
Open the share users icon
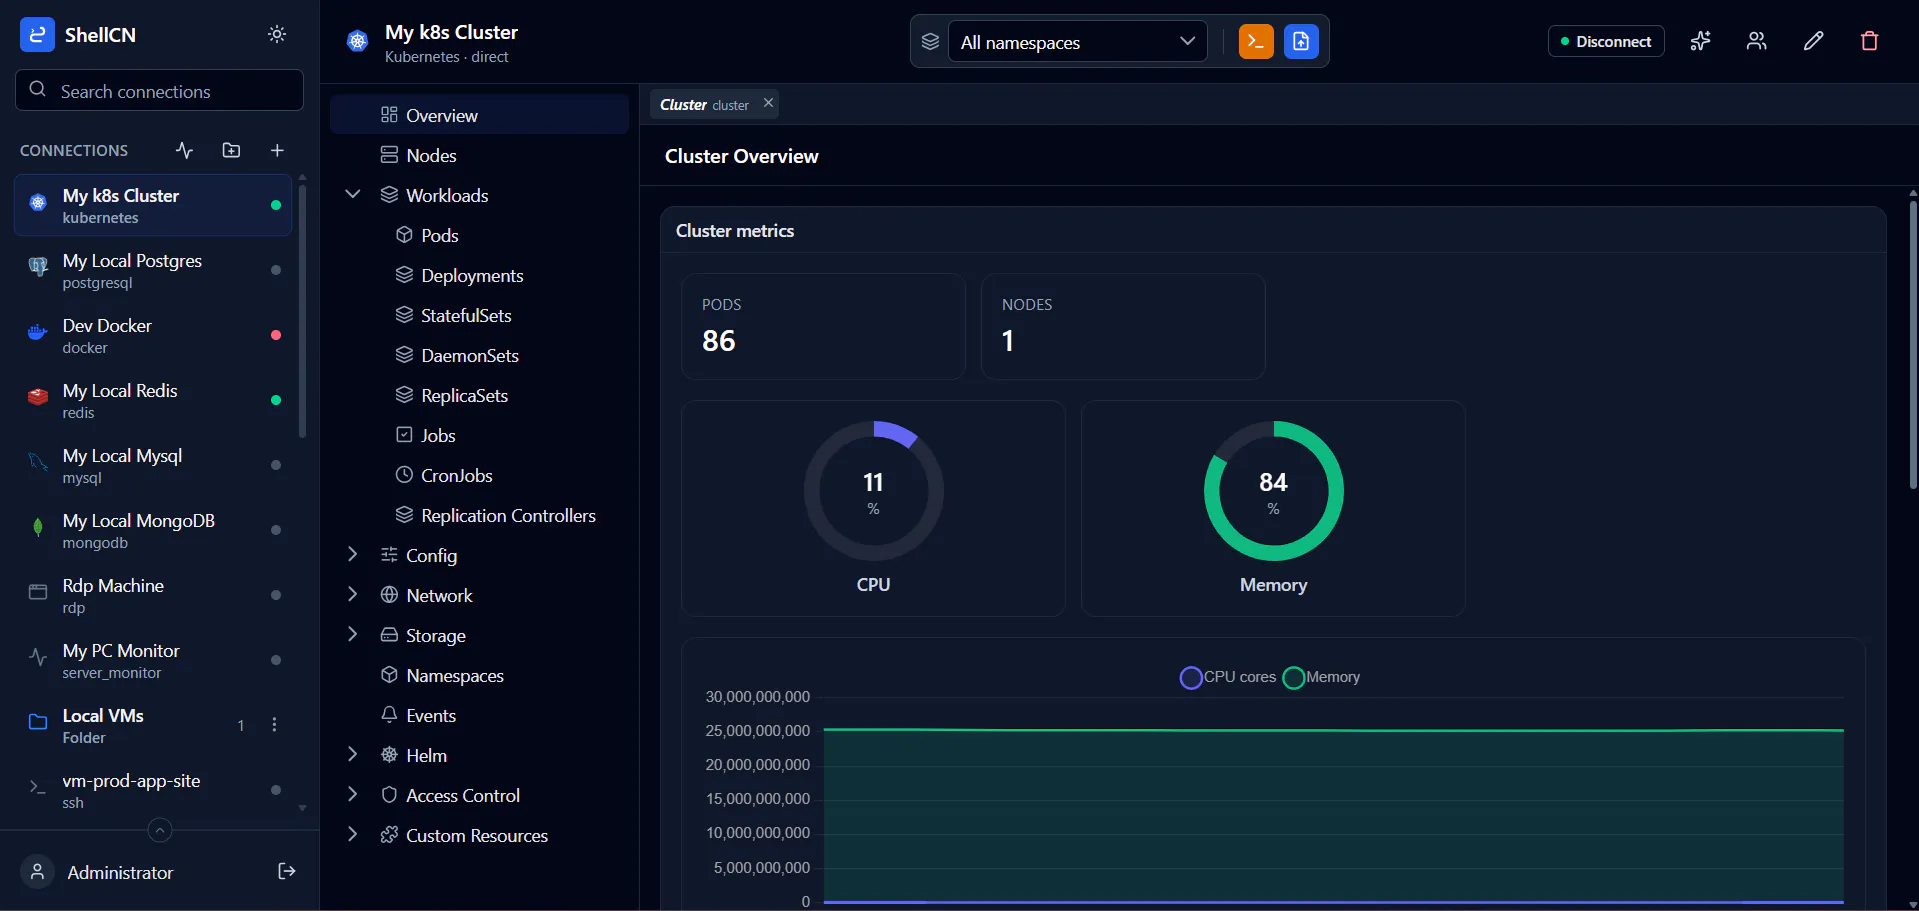[x=1756, y=41]
